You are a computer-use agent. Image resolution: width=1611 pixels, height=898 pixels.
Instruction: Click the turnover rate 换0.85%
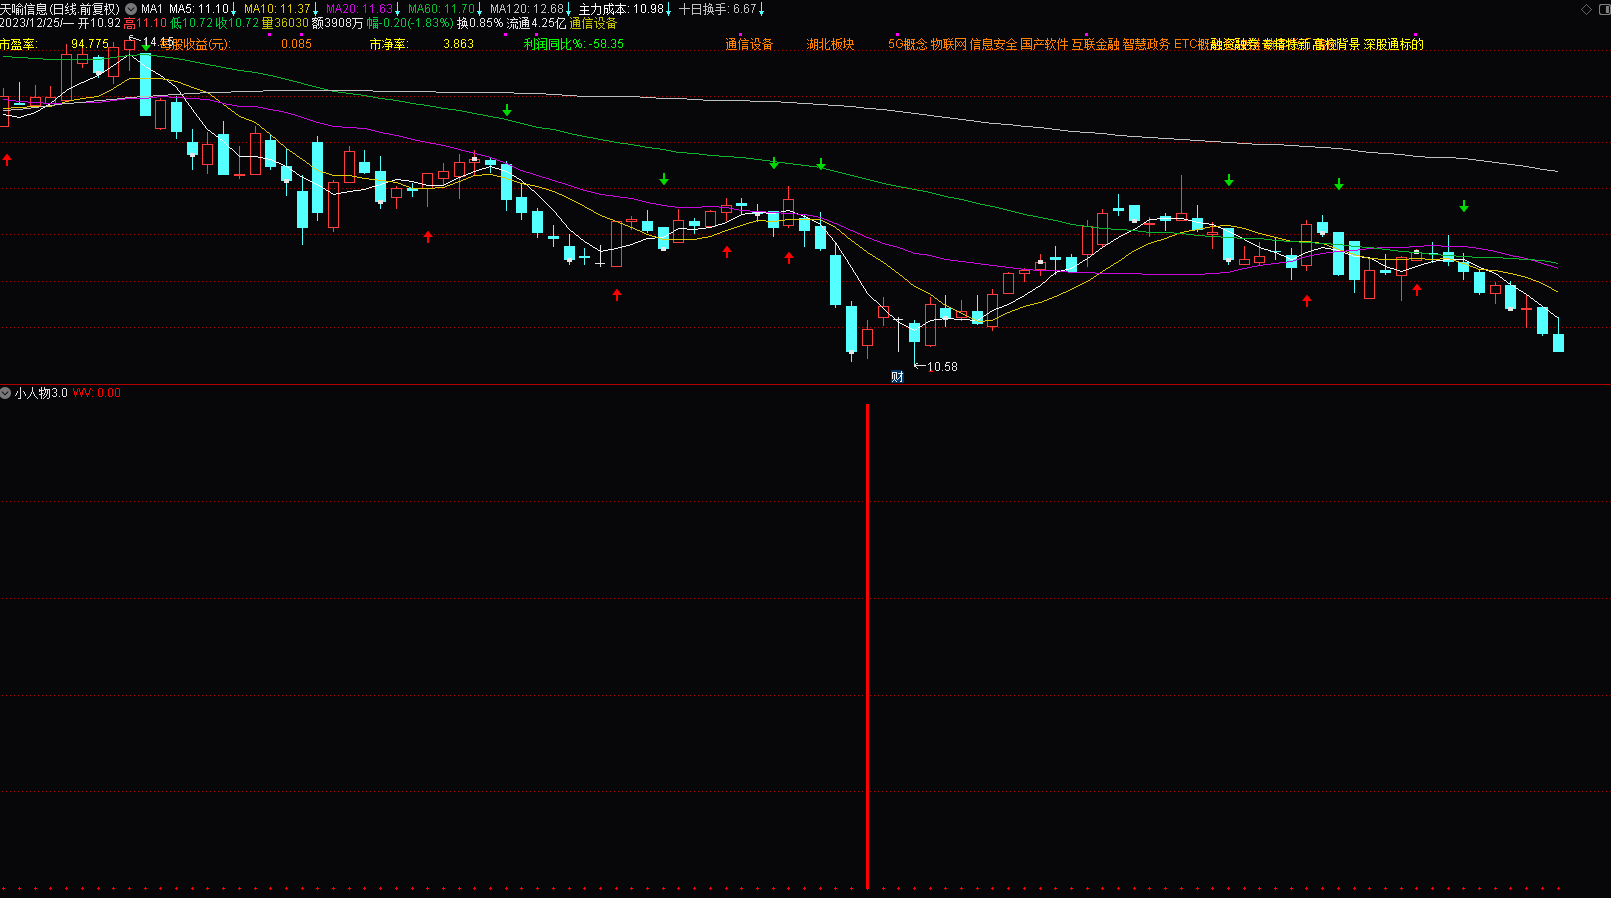click(x=480, y=23)
